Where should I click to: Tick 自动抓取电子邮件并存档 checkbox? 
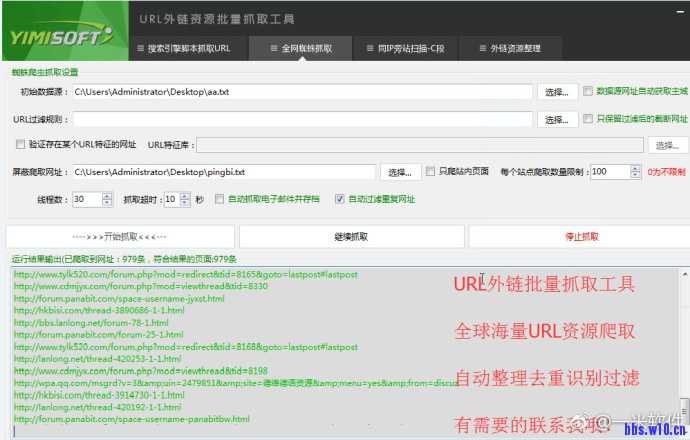coord(219,199)
